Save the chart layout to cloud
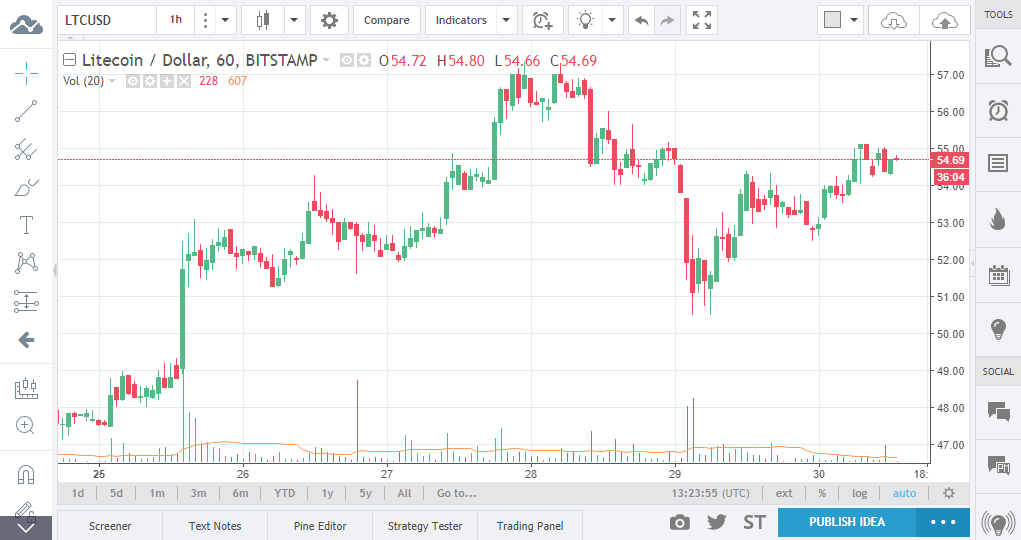 coord(945,21)
